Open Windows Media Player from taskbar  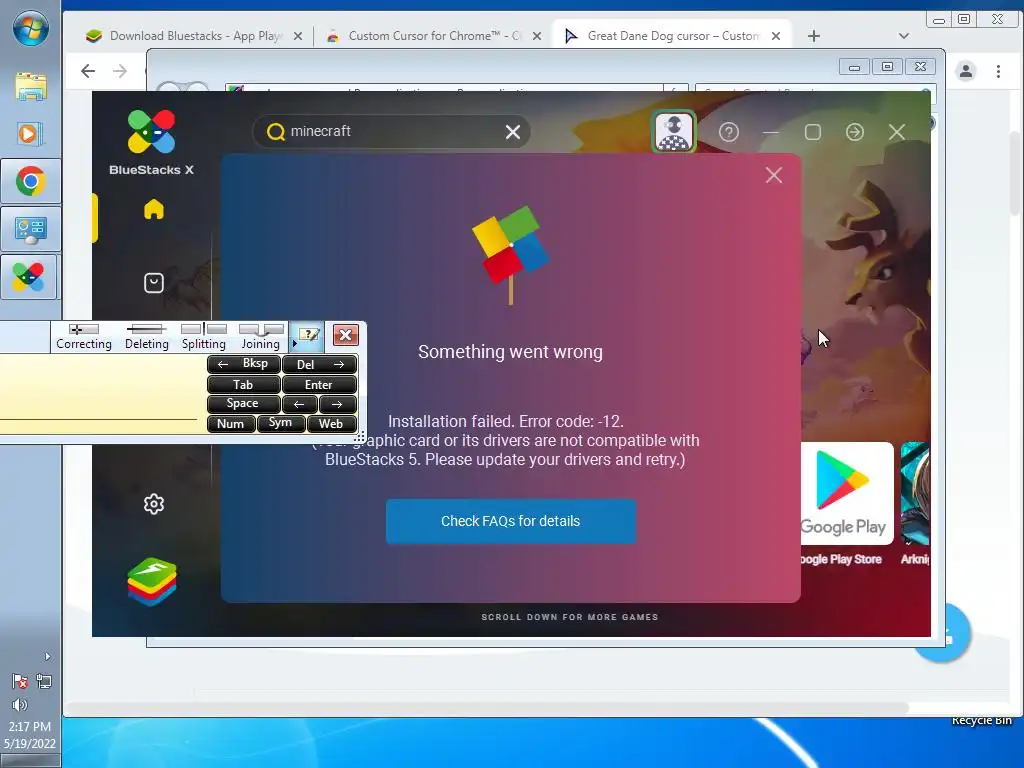[x=29, y=134]
